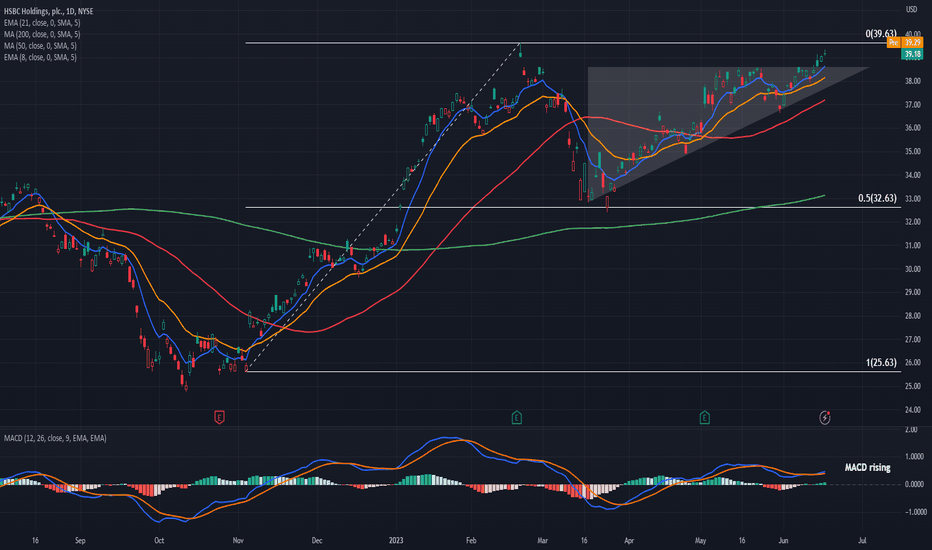Click the 2.00 MACD axis label
Image resolution: width=932 pixels, height=550 pixels.
912,429
